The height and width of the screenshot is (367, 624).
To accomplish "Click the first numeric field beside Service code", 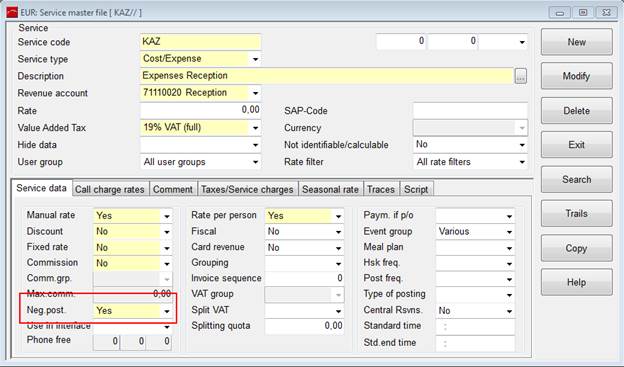I will pyautogui.click(x=401, y=41).
